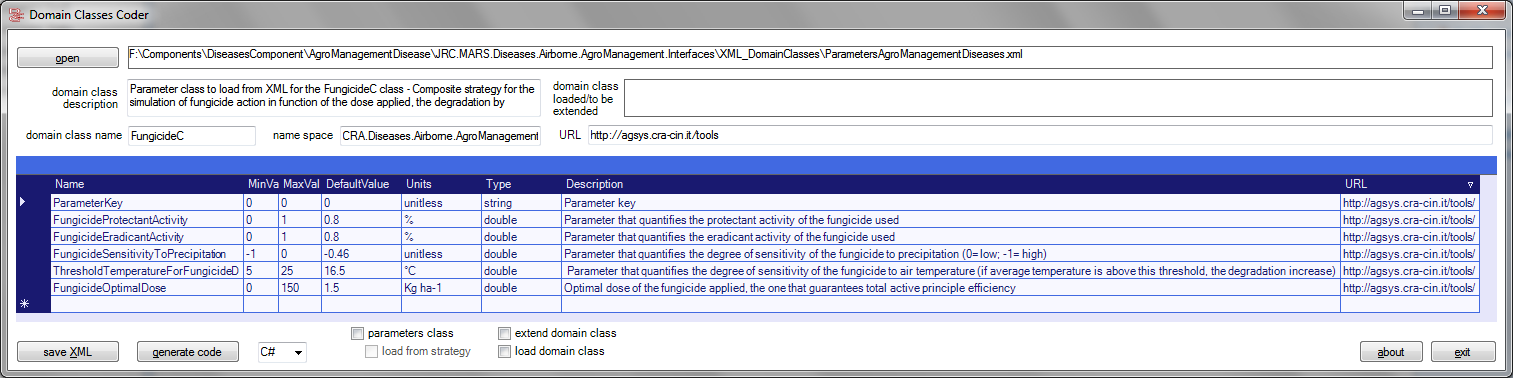
Task: Click the open file button
Action: (68, 58)
